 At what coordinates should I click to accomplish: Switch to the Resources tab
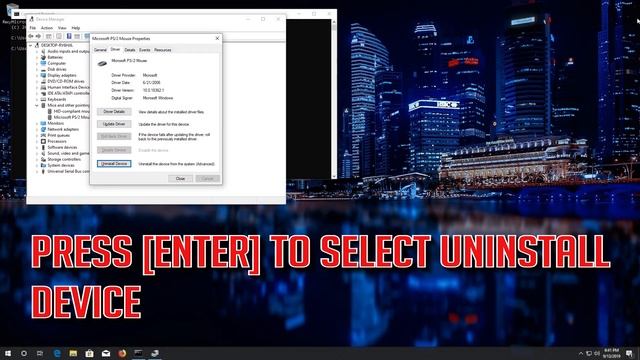click(x=162, y=50)
